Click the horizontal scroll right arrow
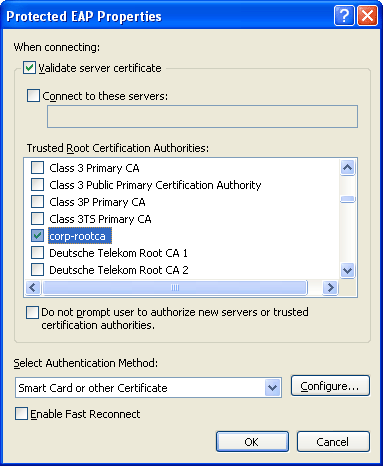 [330, 287]
